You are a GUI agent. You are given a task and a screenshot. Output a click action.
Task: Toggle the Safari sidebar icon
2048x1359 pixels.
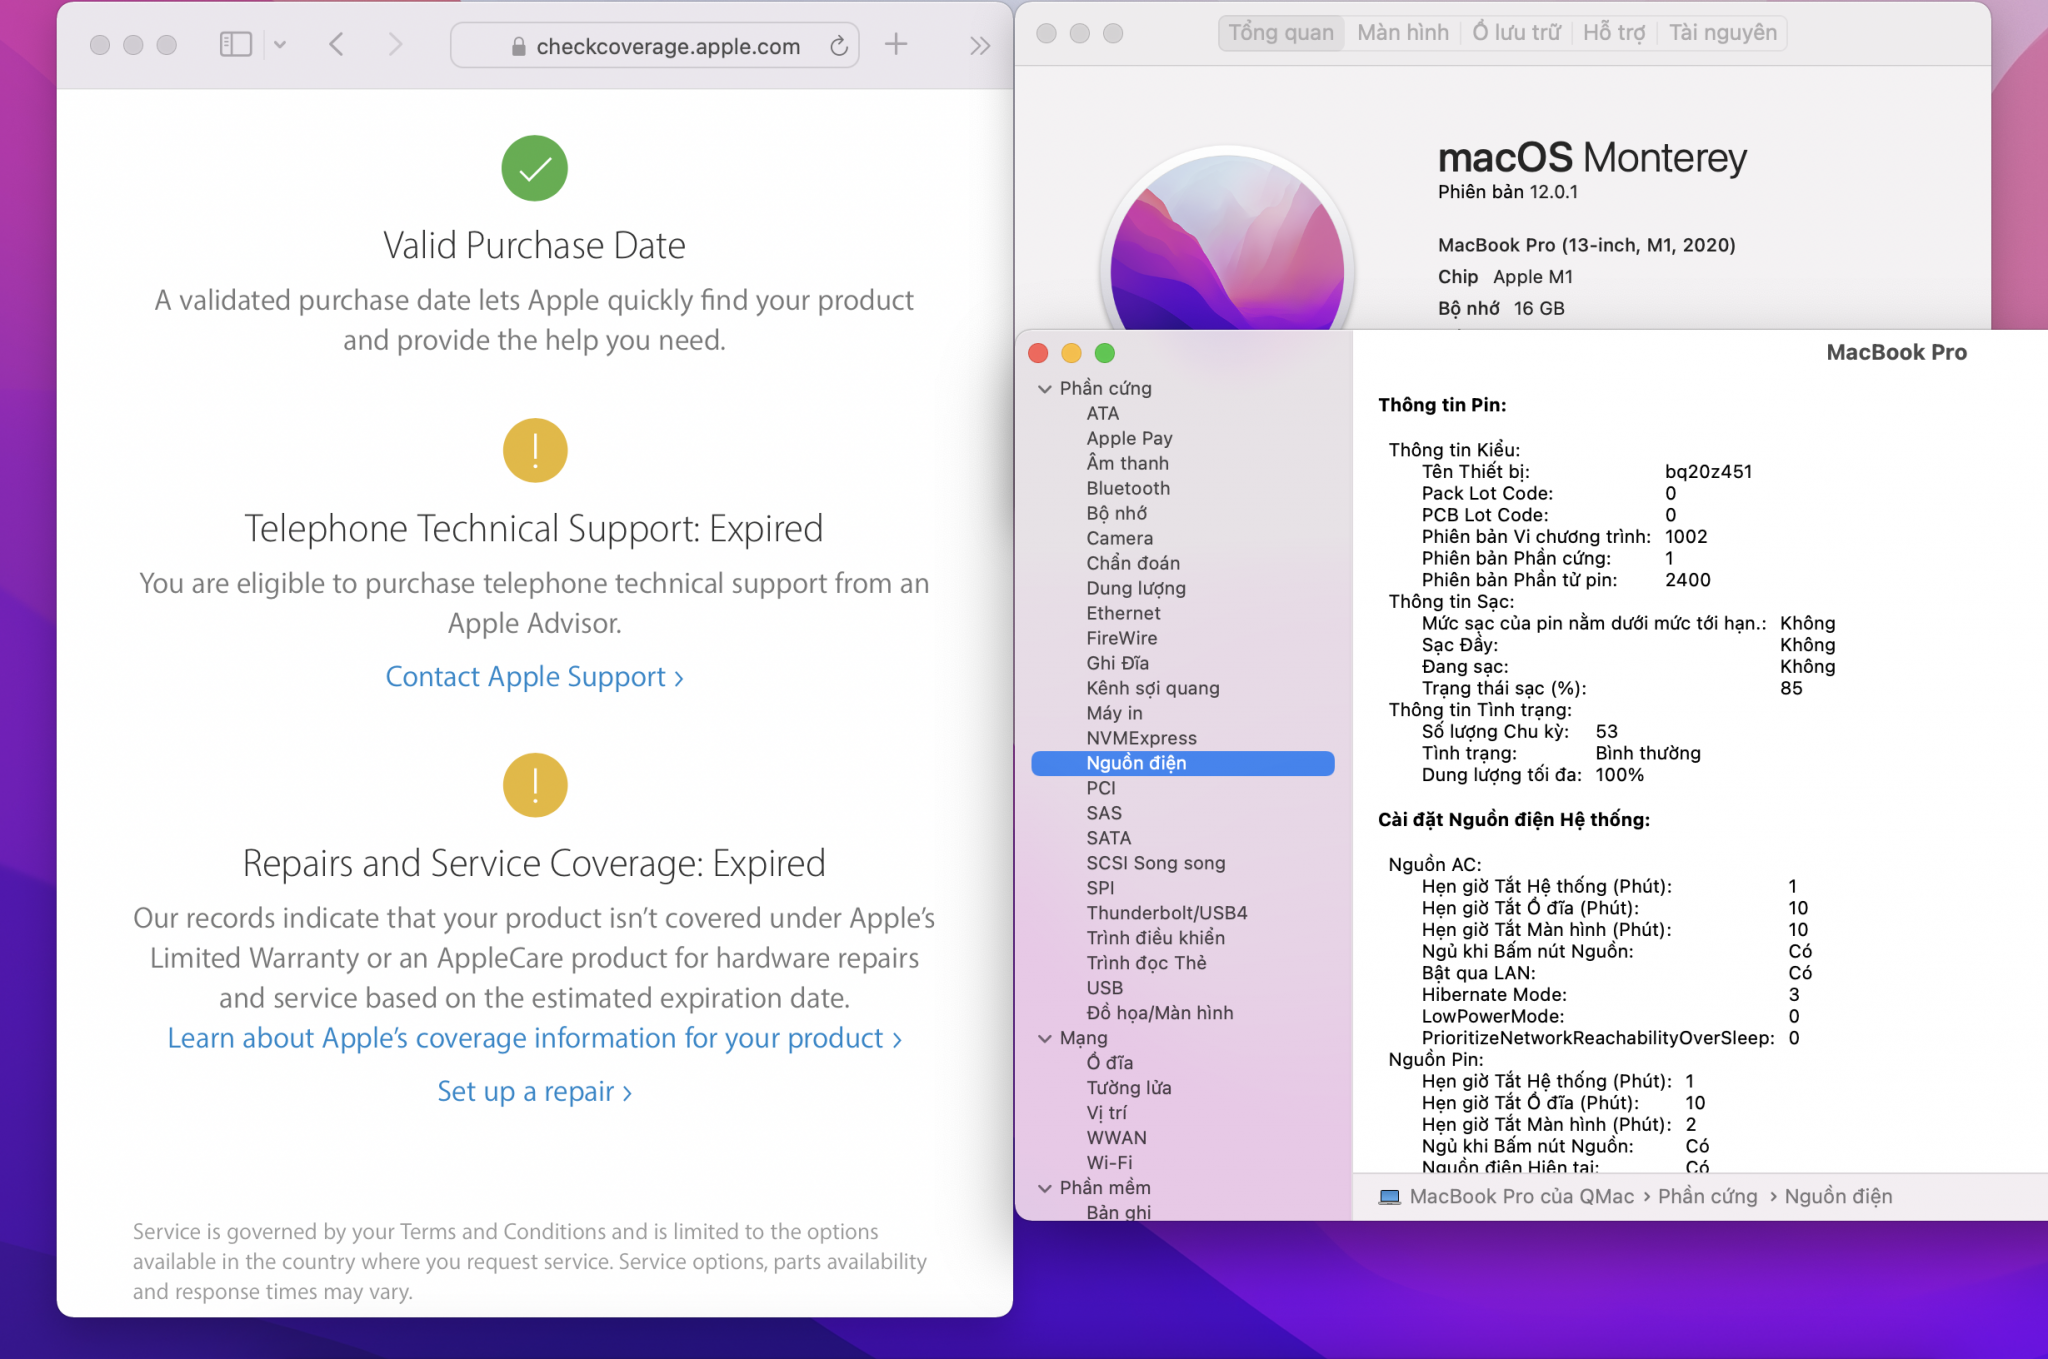click(235, 45)
